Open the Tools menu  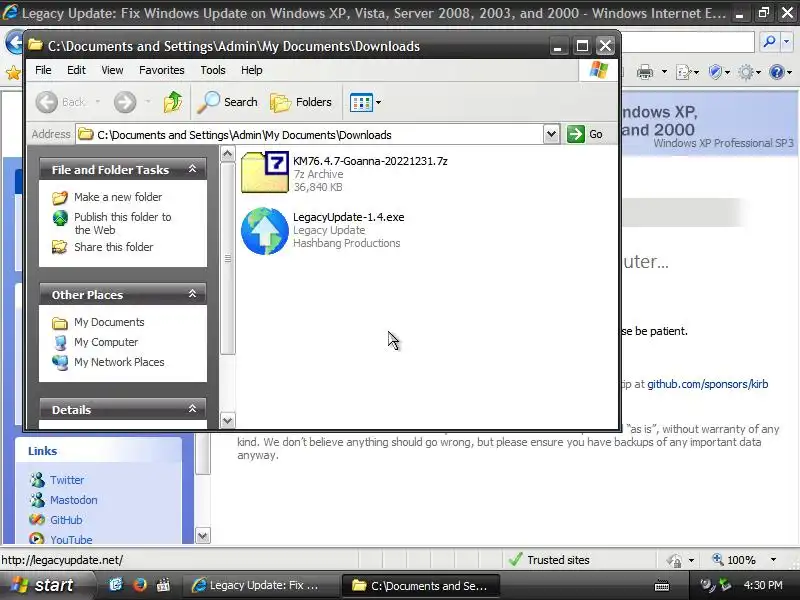[x=213, y=70]
